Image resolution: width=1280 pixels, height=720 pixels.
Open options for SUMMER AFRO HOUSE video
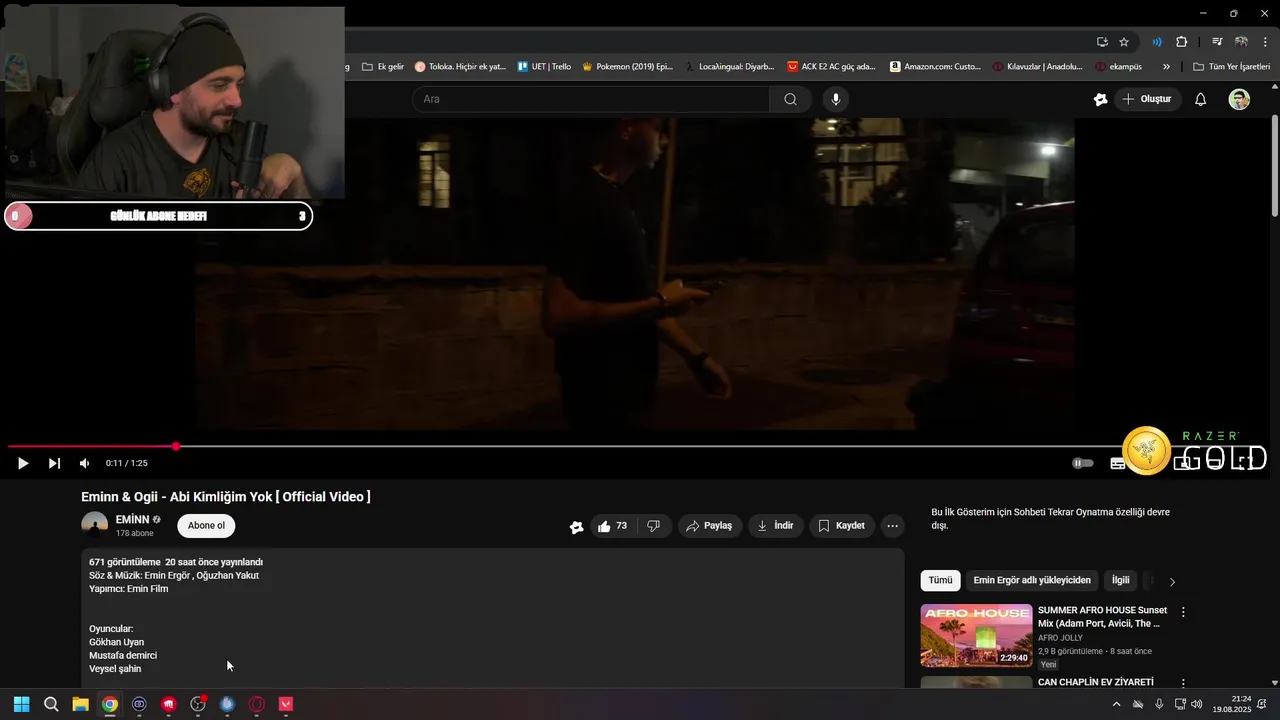(1183, 612)
